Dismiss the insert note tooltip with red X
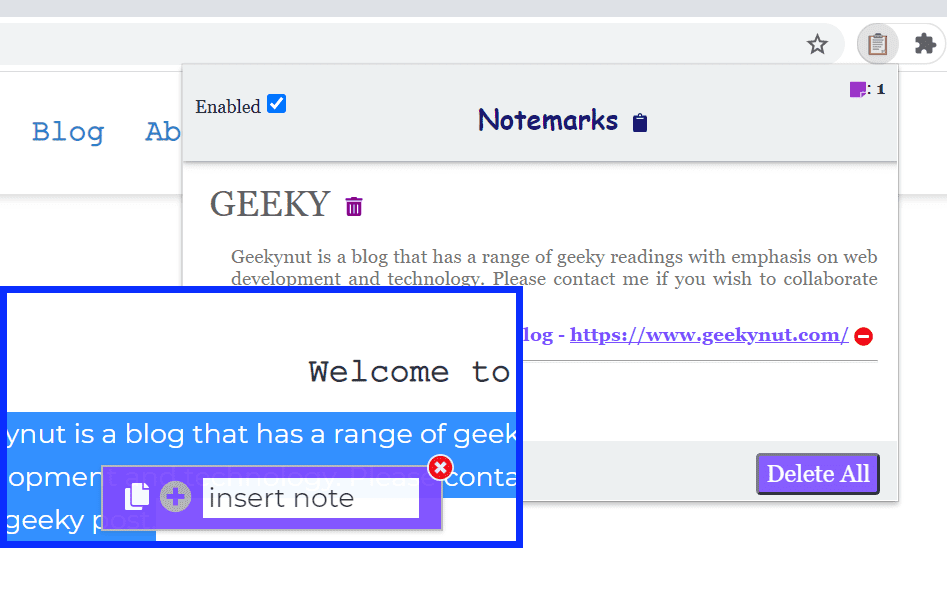 coord(439,466)
